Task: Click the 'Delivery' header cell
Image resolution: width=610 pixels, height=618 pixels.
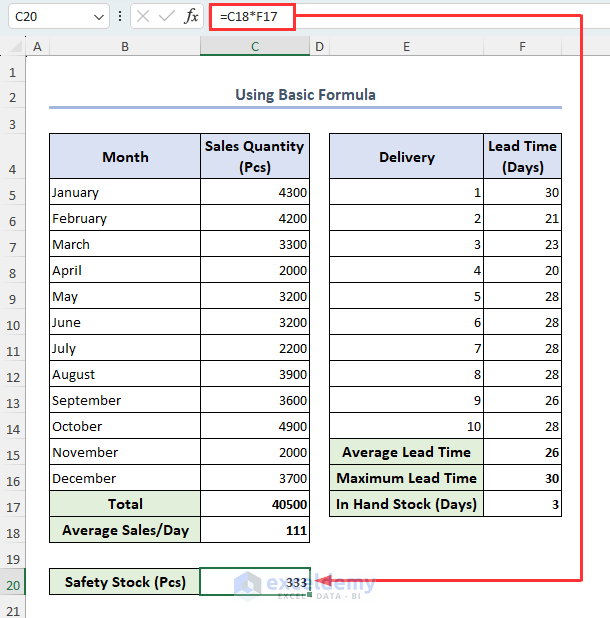Action: pos(406,156)
